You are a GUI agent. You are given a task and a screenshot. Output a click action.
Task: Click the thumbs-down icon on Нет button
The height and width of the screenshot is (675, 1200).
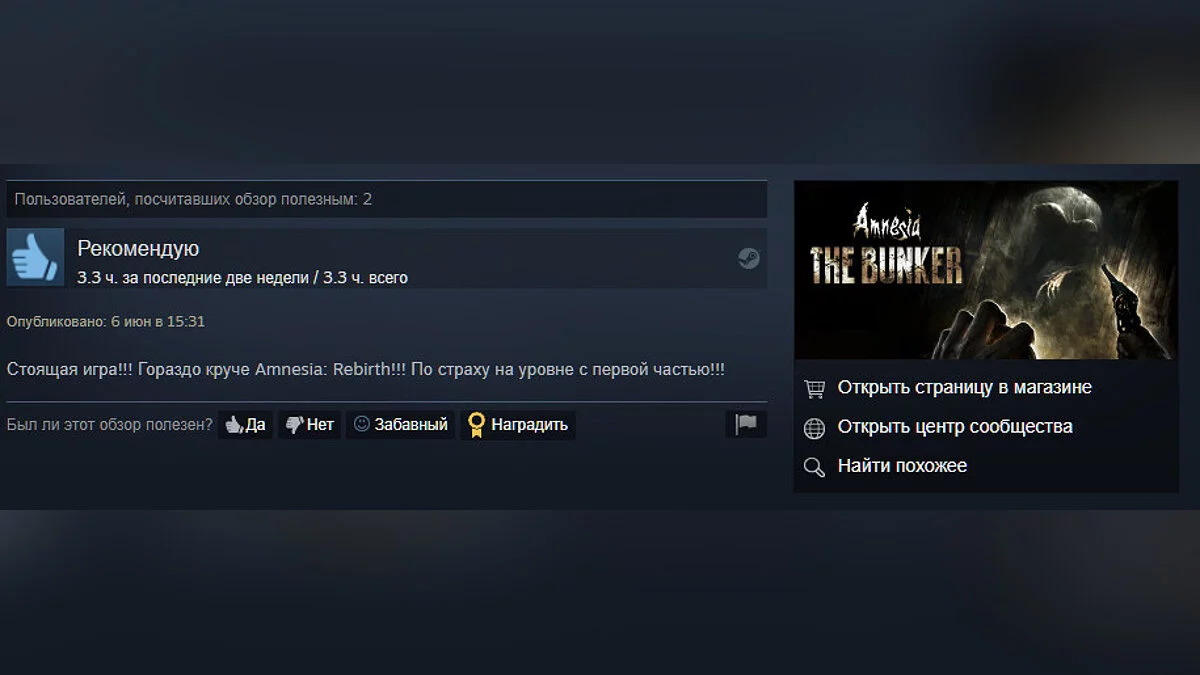(x=294, y=425)
